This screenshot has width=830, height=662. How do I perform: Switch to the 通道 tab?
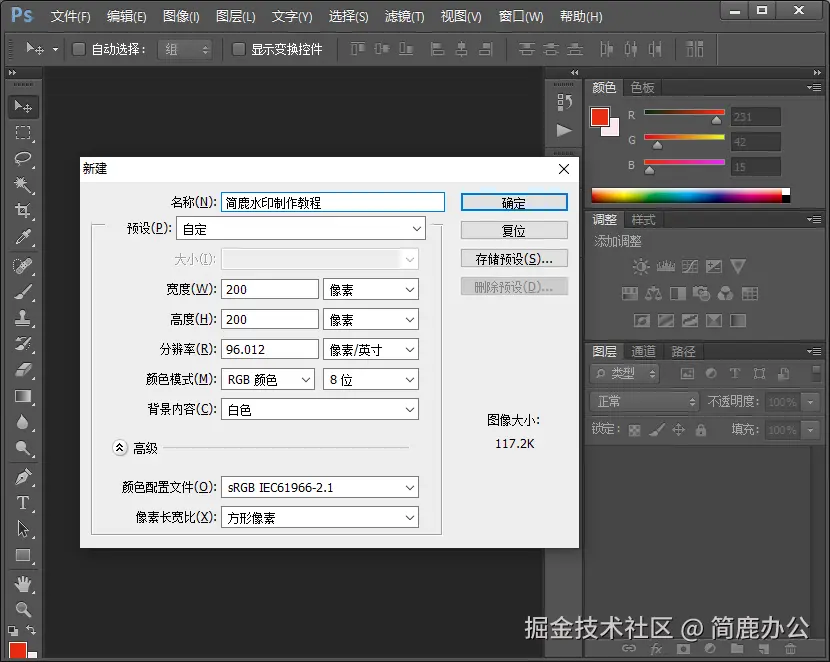[x=642, y=351]
